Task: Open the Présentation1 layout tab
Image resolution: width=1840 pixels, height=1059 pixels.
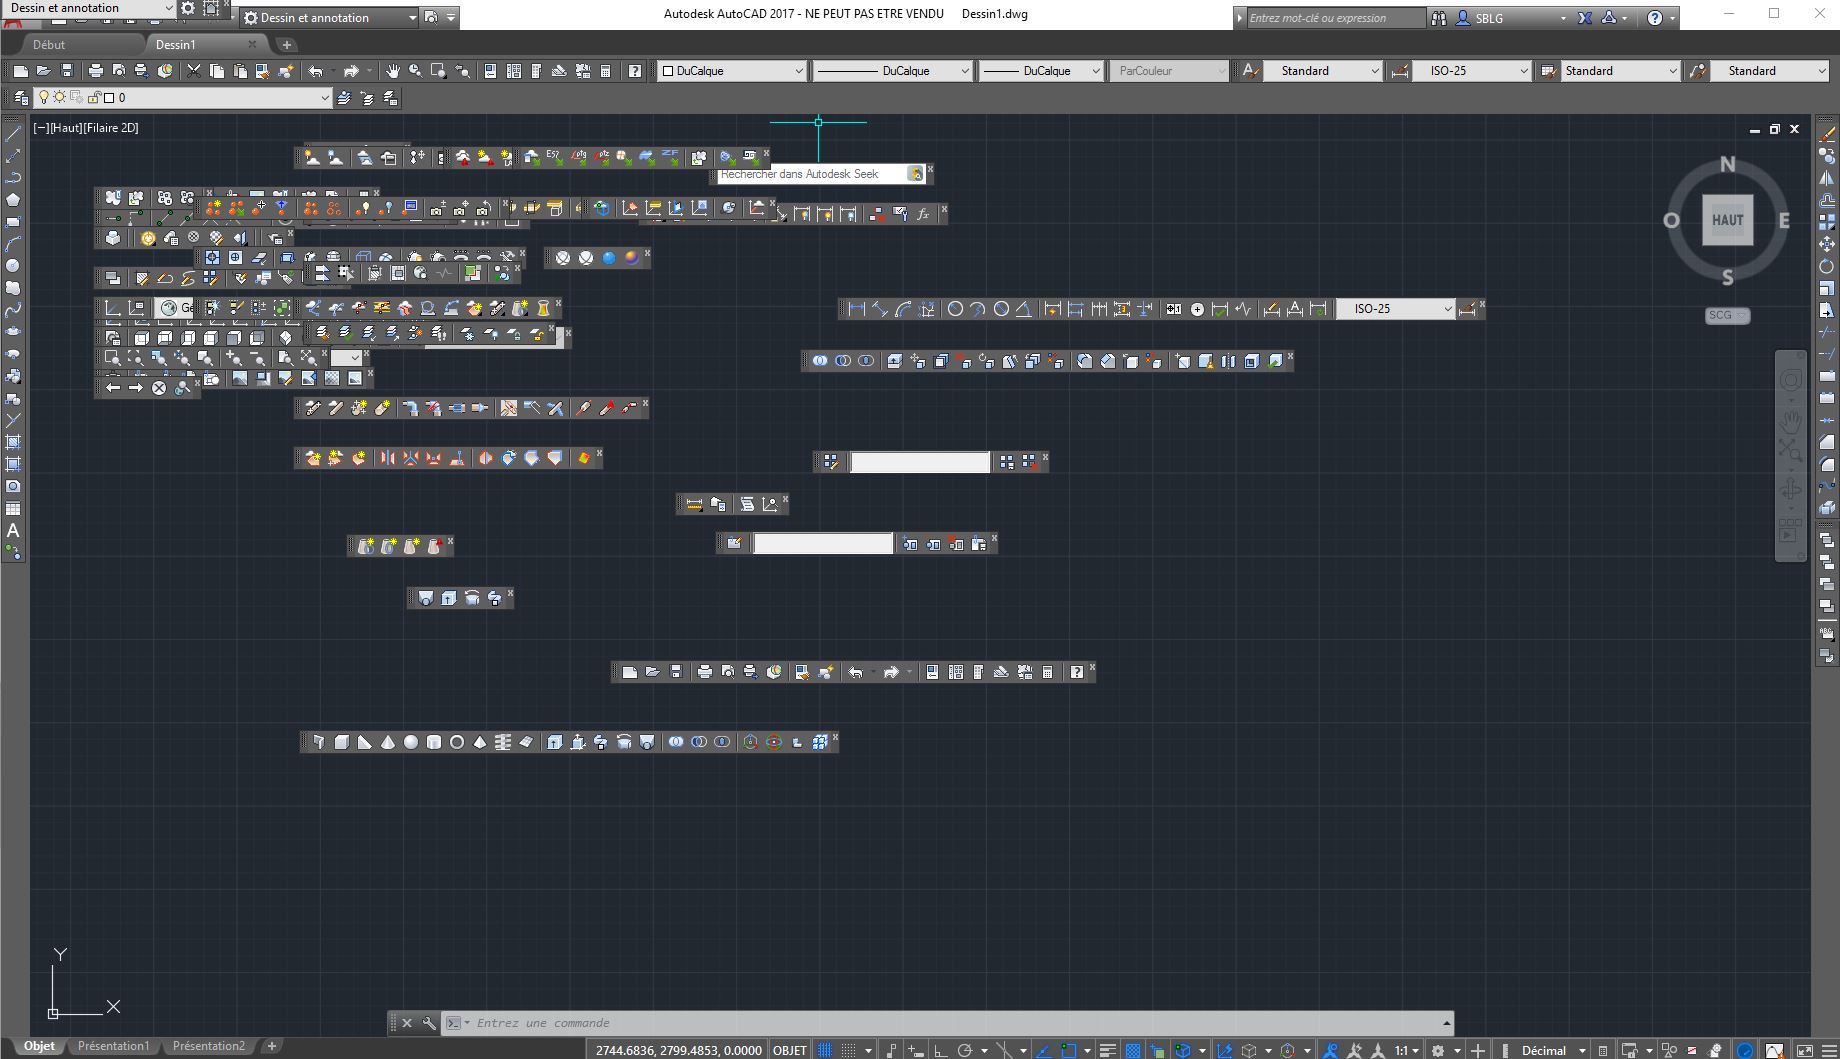Action: [x=113, y=1046]
